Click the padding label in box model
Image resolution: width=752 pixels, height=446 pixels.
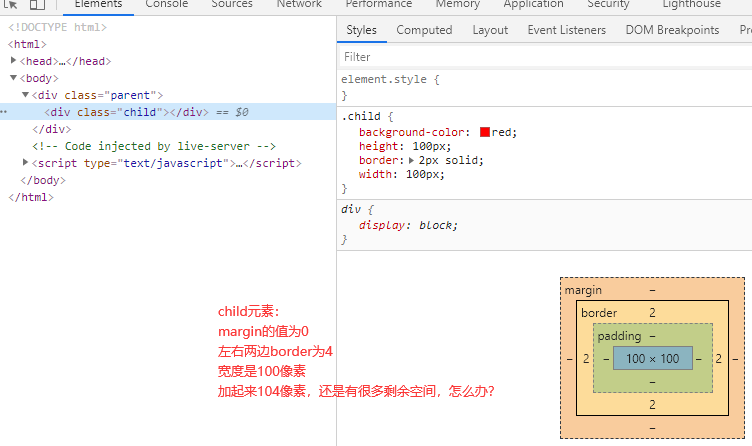pos(619,336)
